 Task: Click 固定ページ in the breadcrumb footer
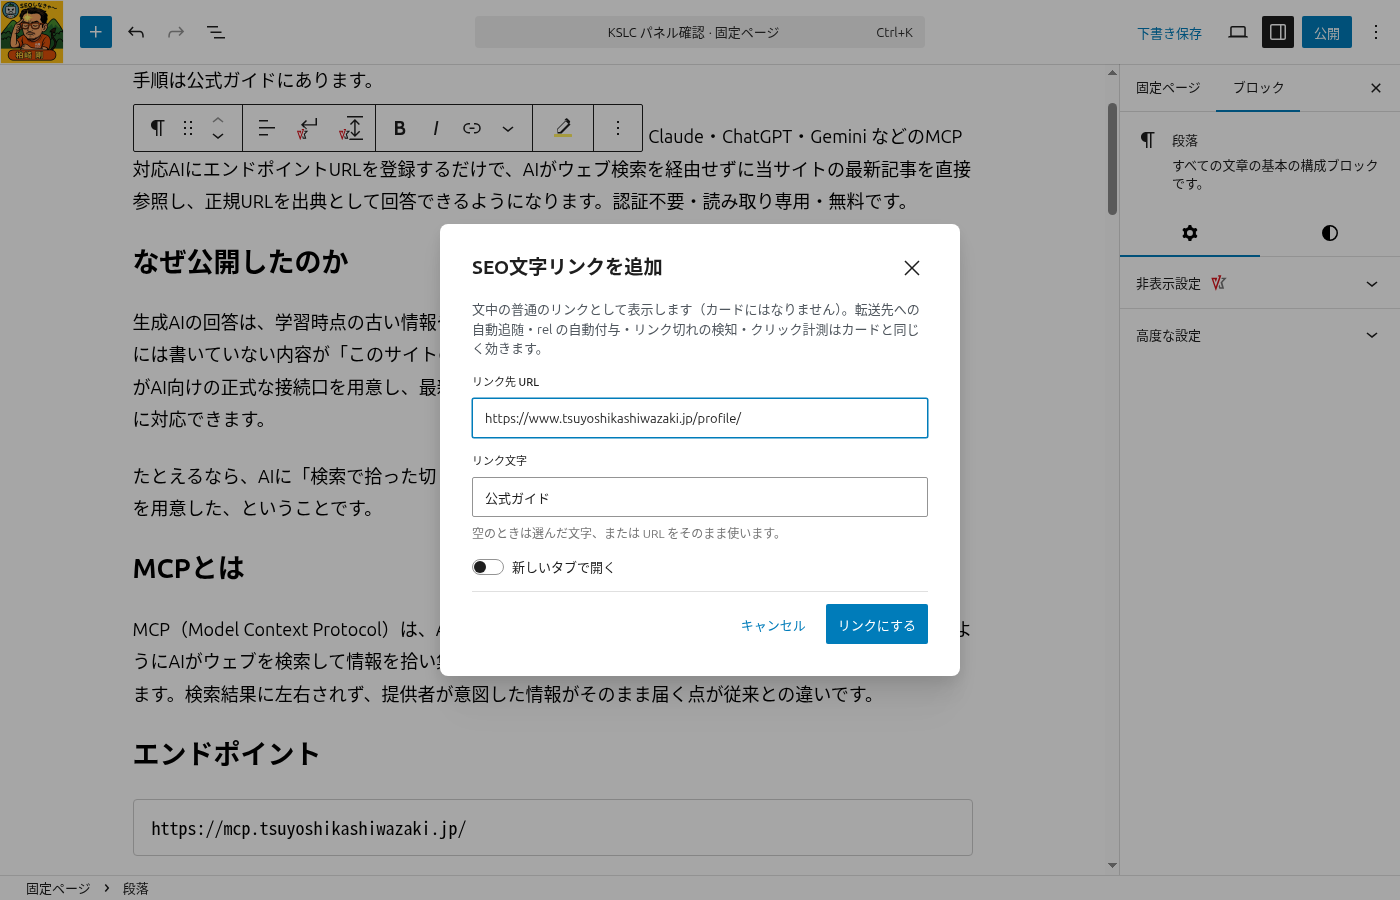(58, 888)
